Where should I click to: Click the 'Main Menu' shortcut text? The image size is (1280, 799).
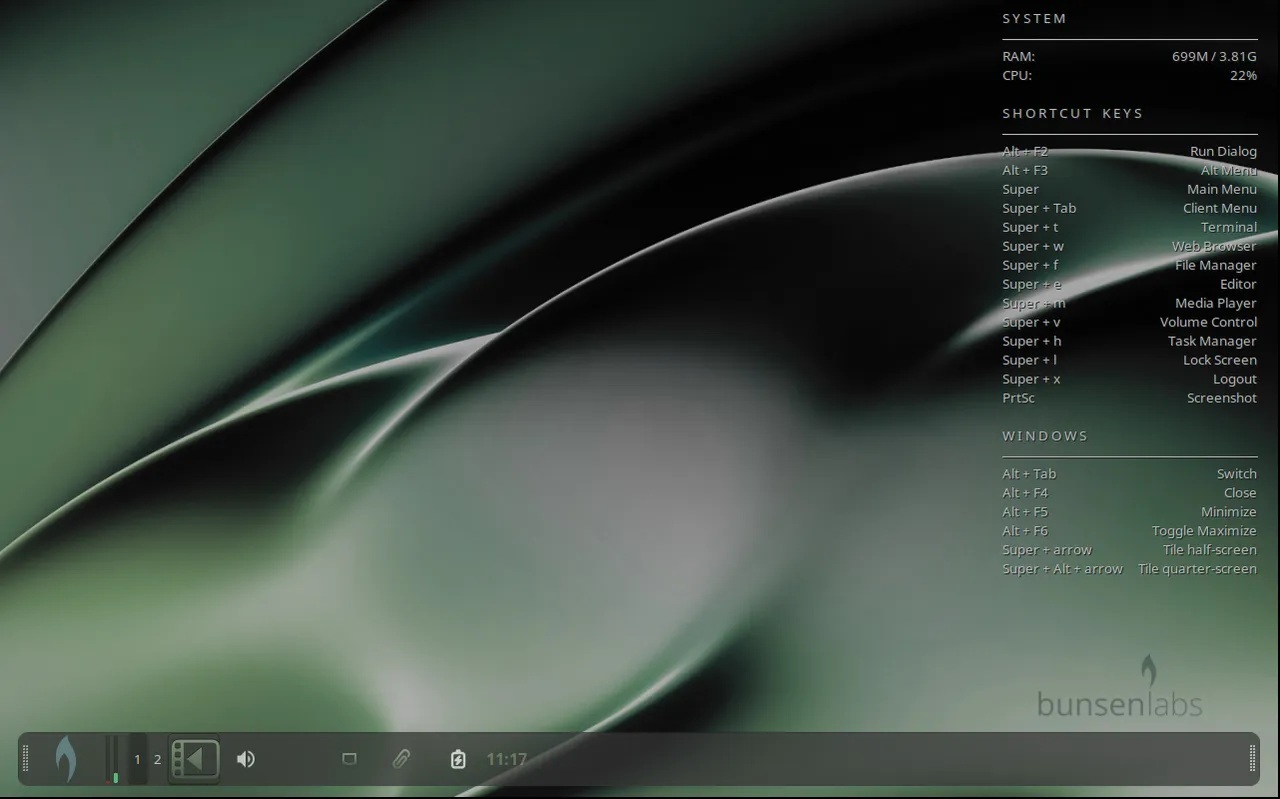point(1222,190)
